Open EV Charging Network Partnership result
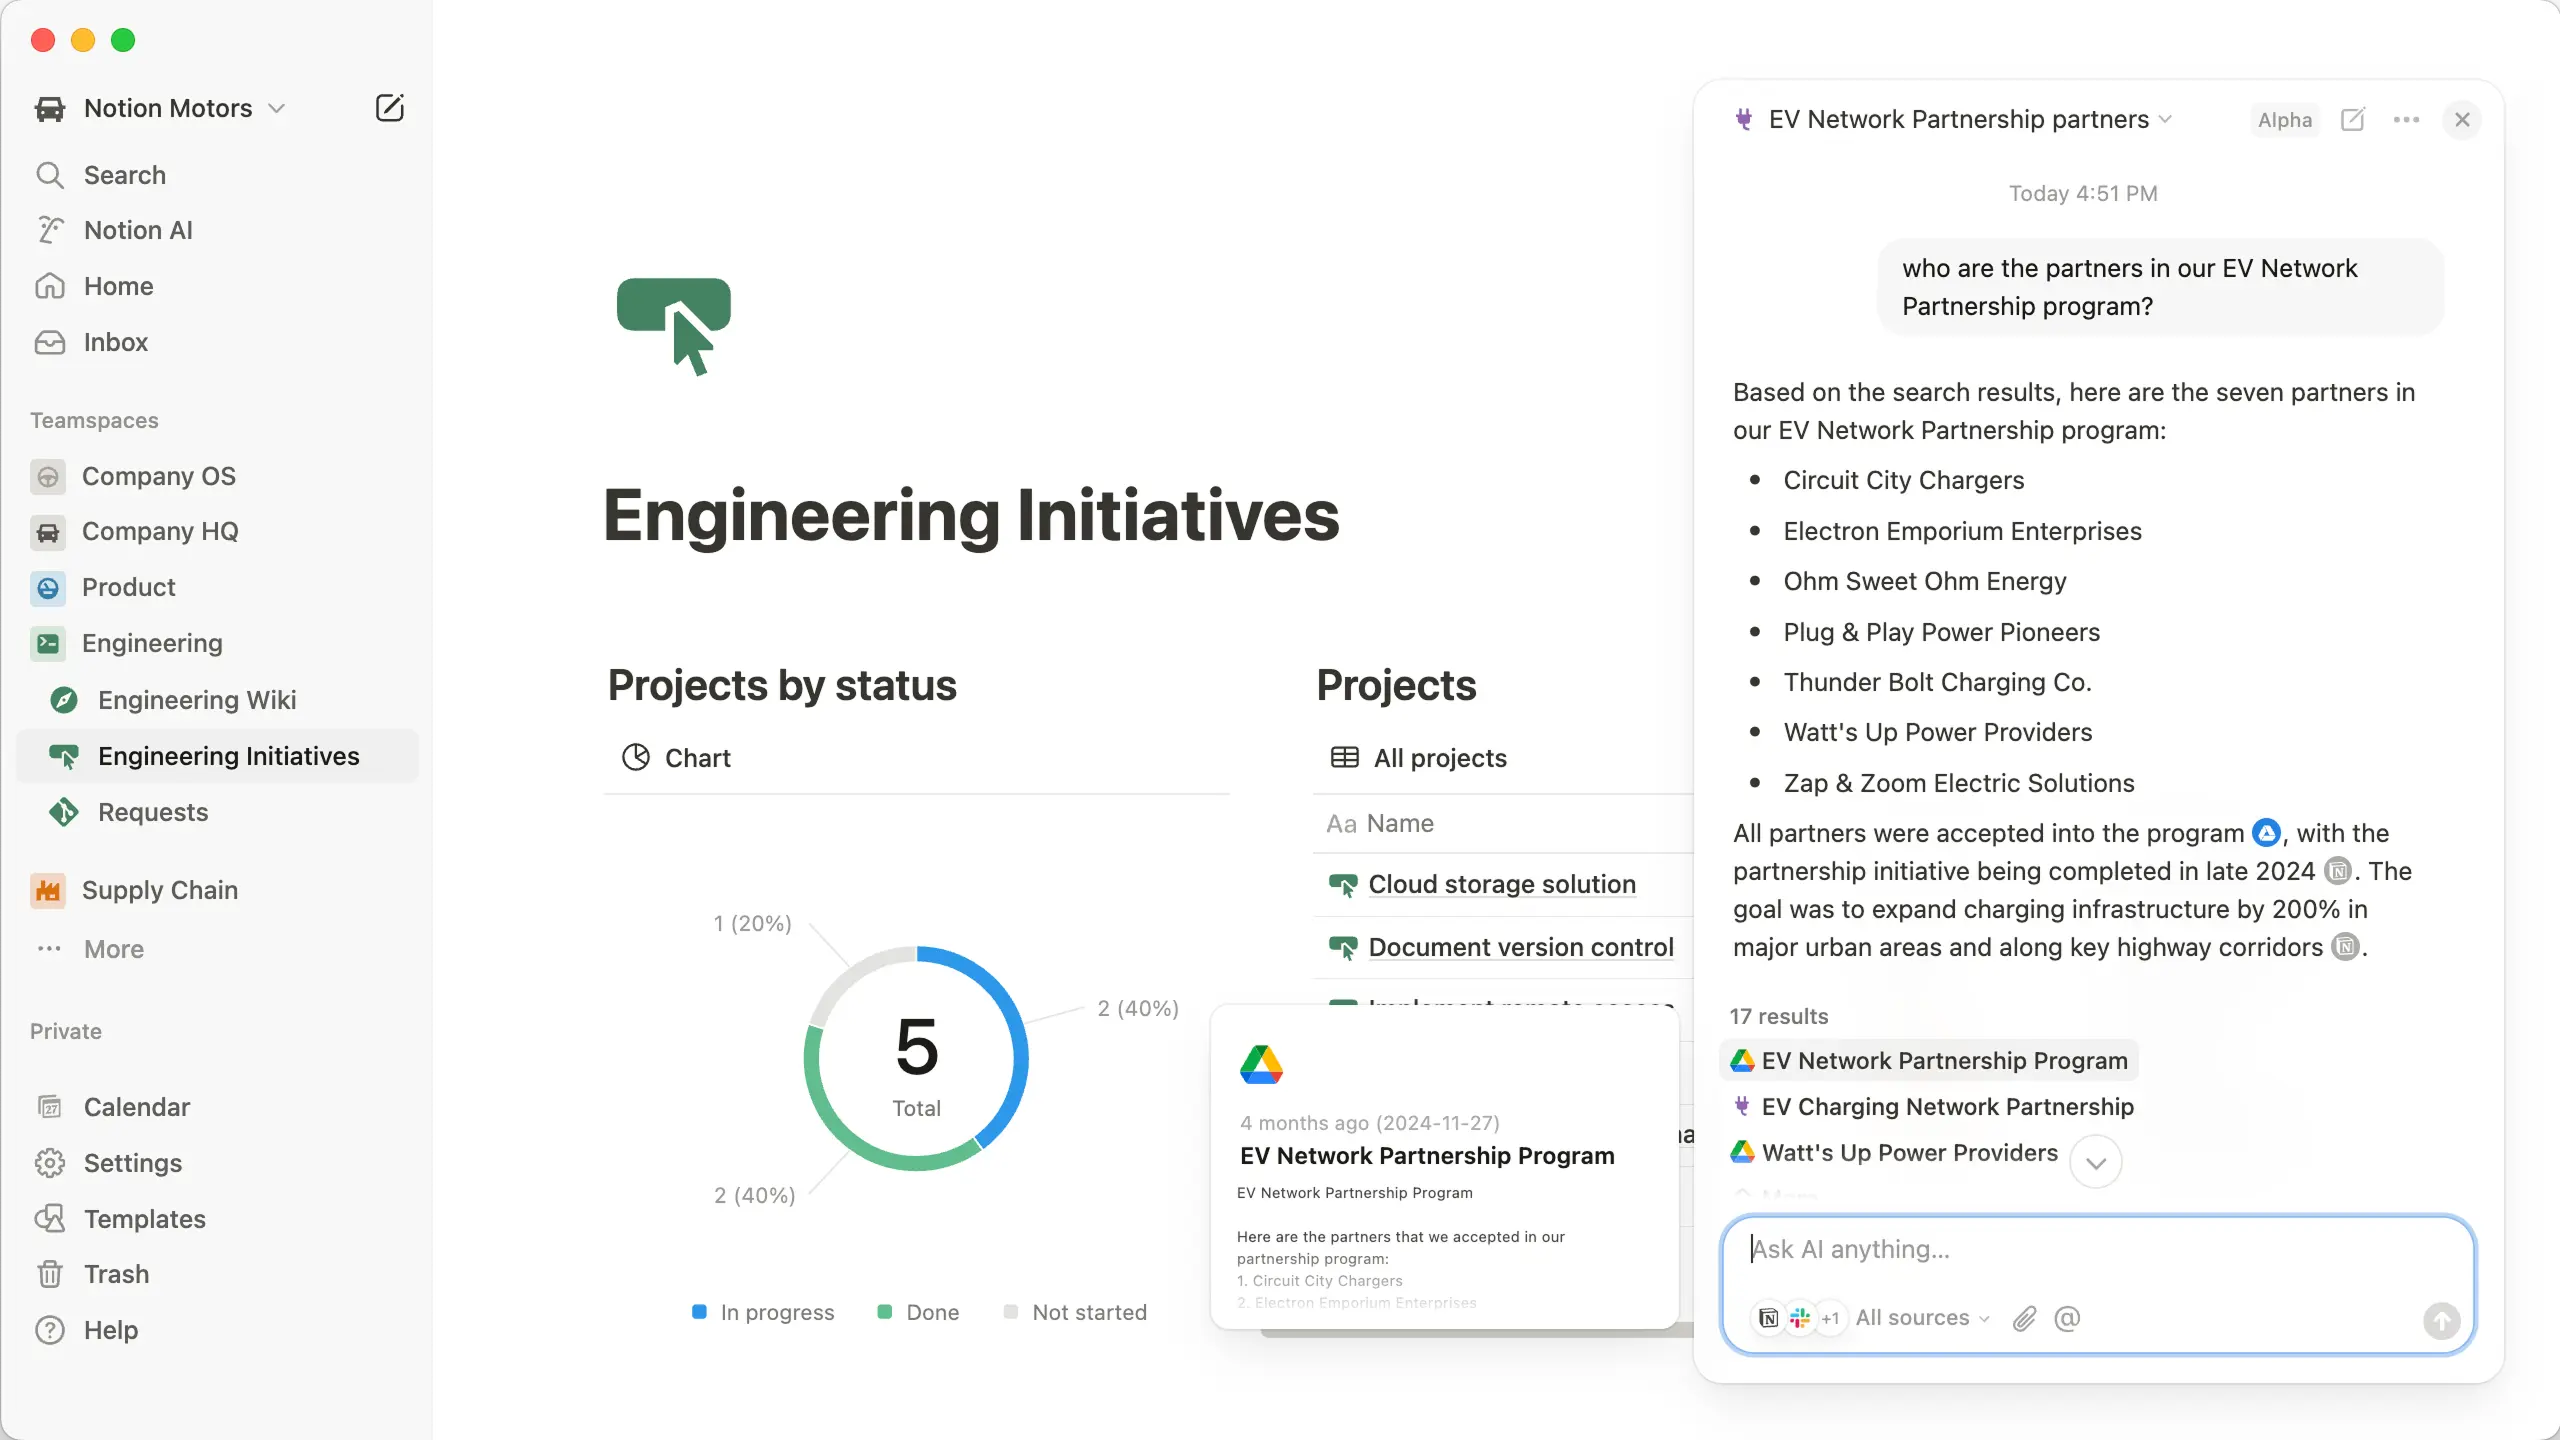The width and height of the screenshot is (2560, 1440). [1946, 1107]
